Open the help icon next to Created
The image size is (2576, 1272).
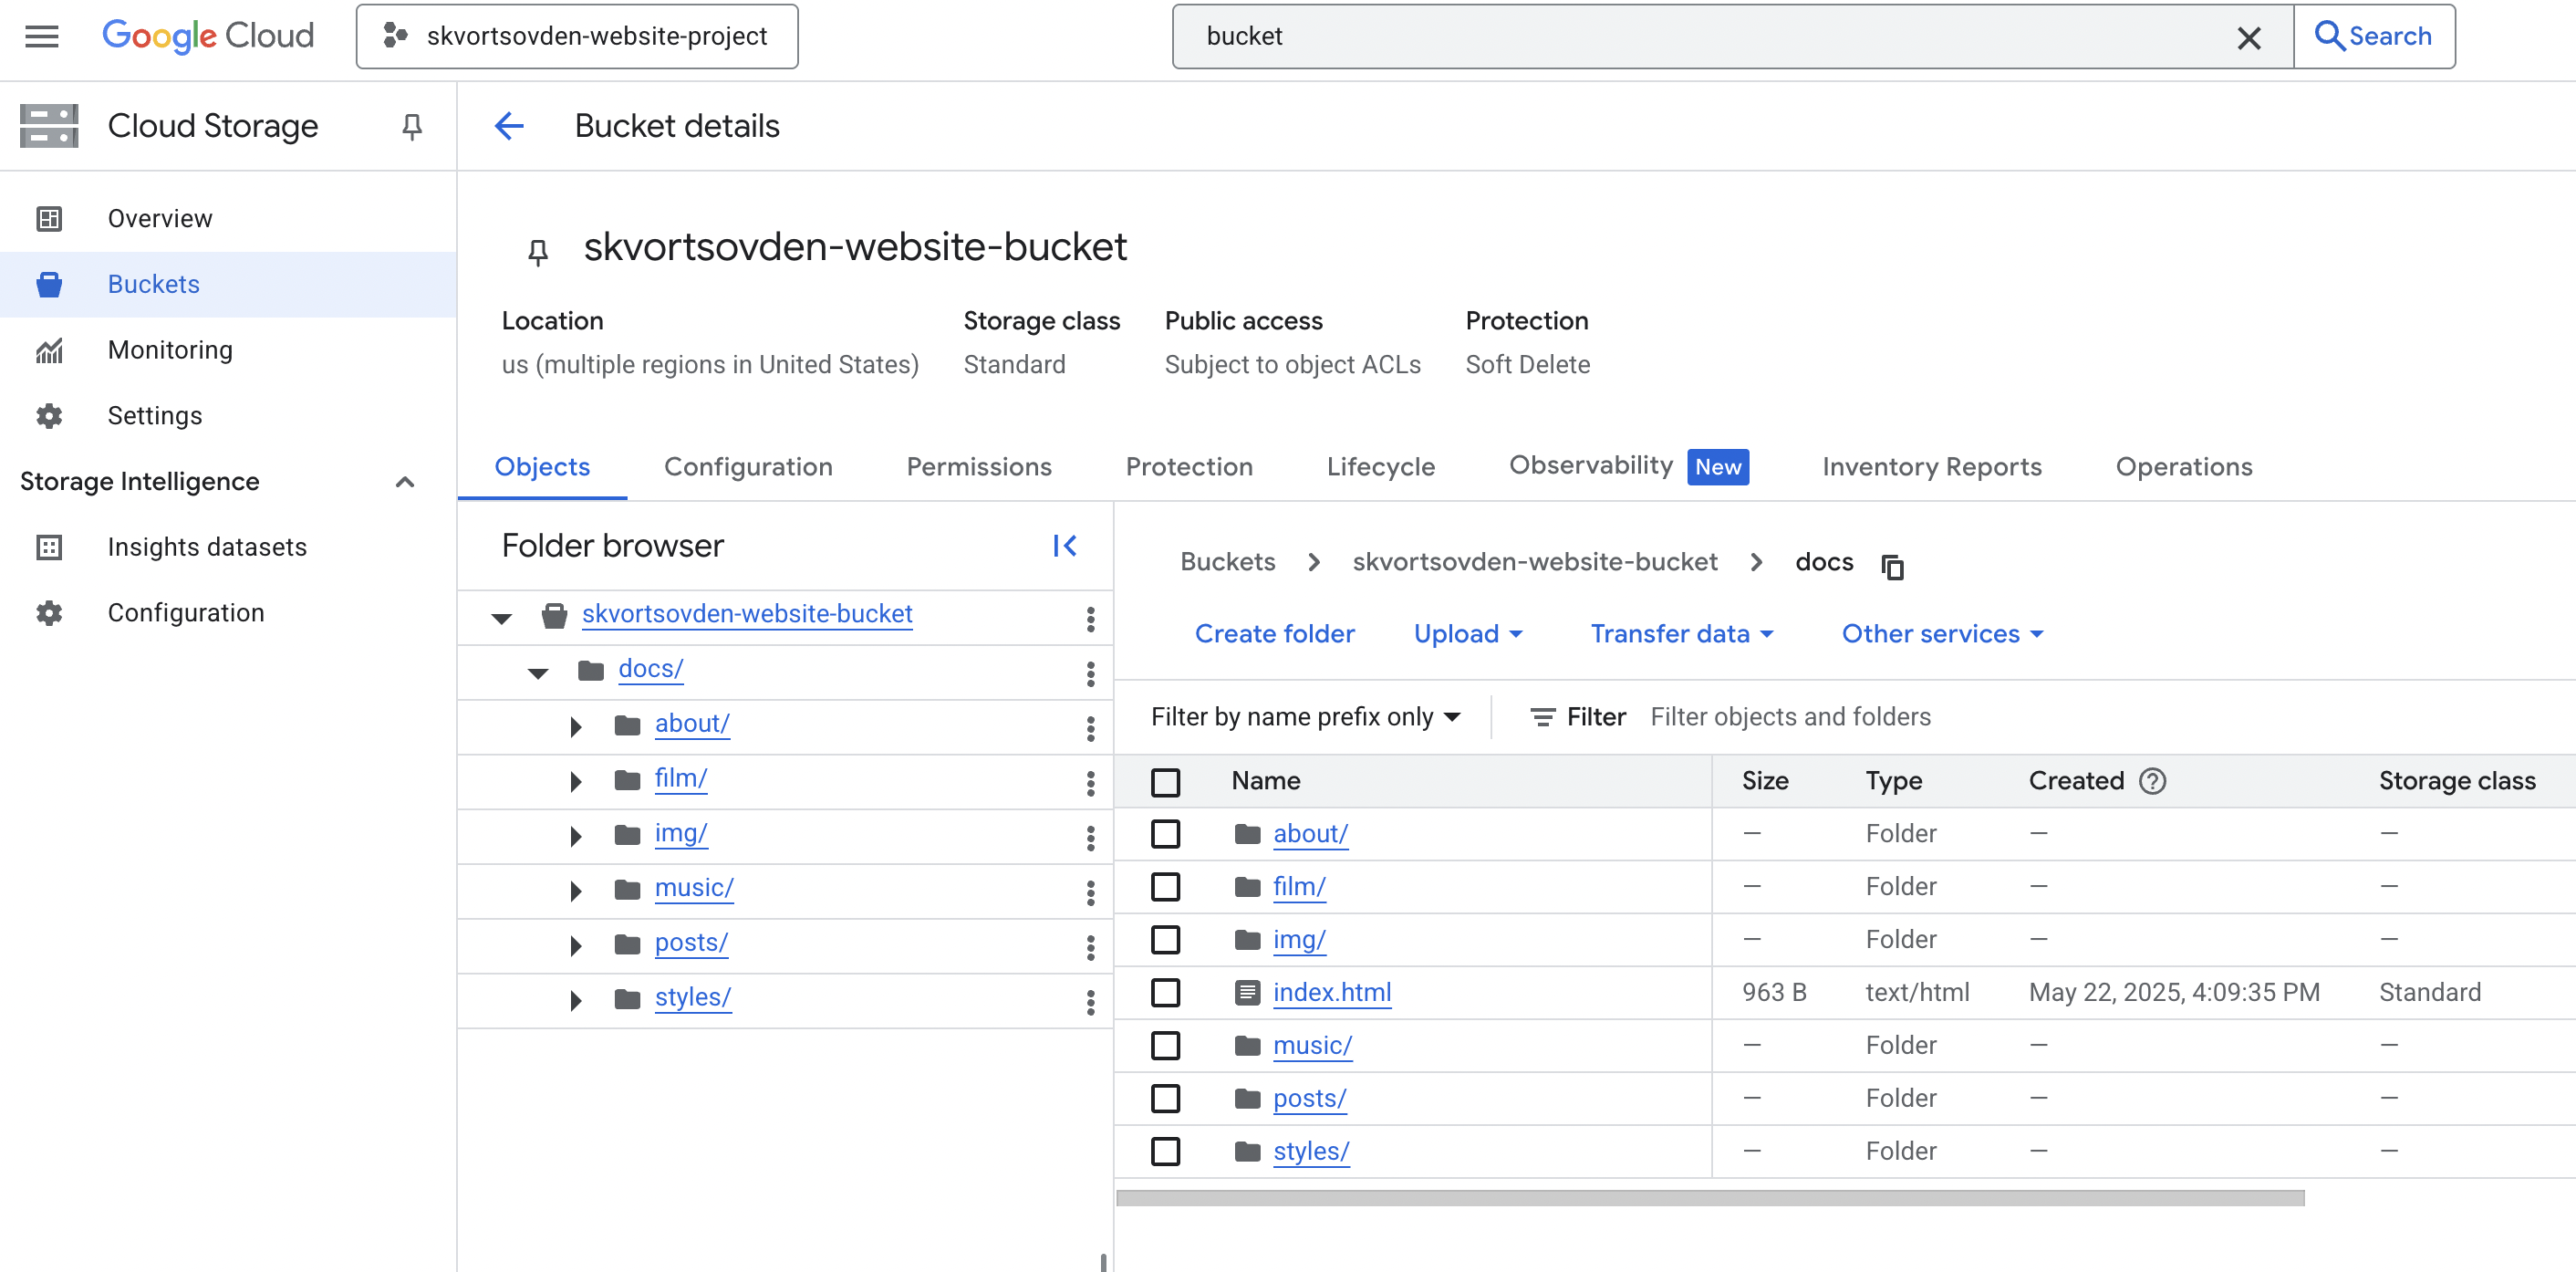click(x=2152, y=781)
